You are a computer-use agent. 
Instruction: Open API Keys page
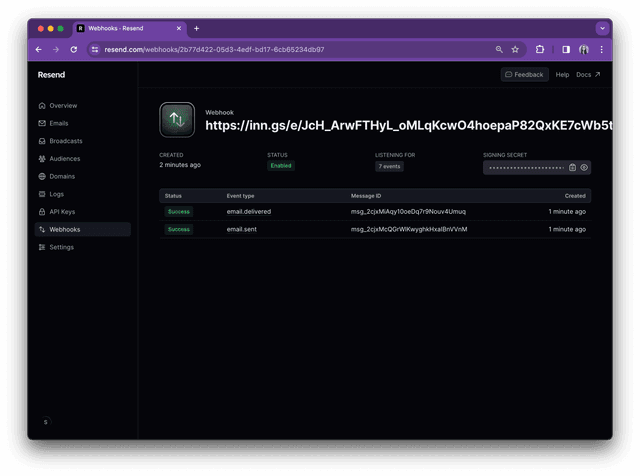[x=57, y=212]
